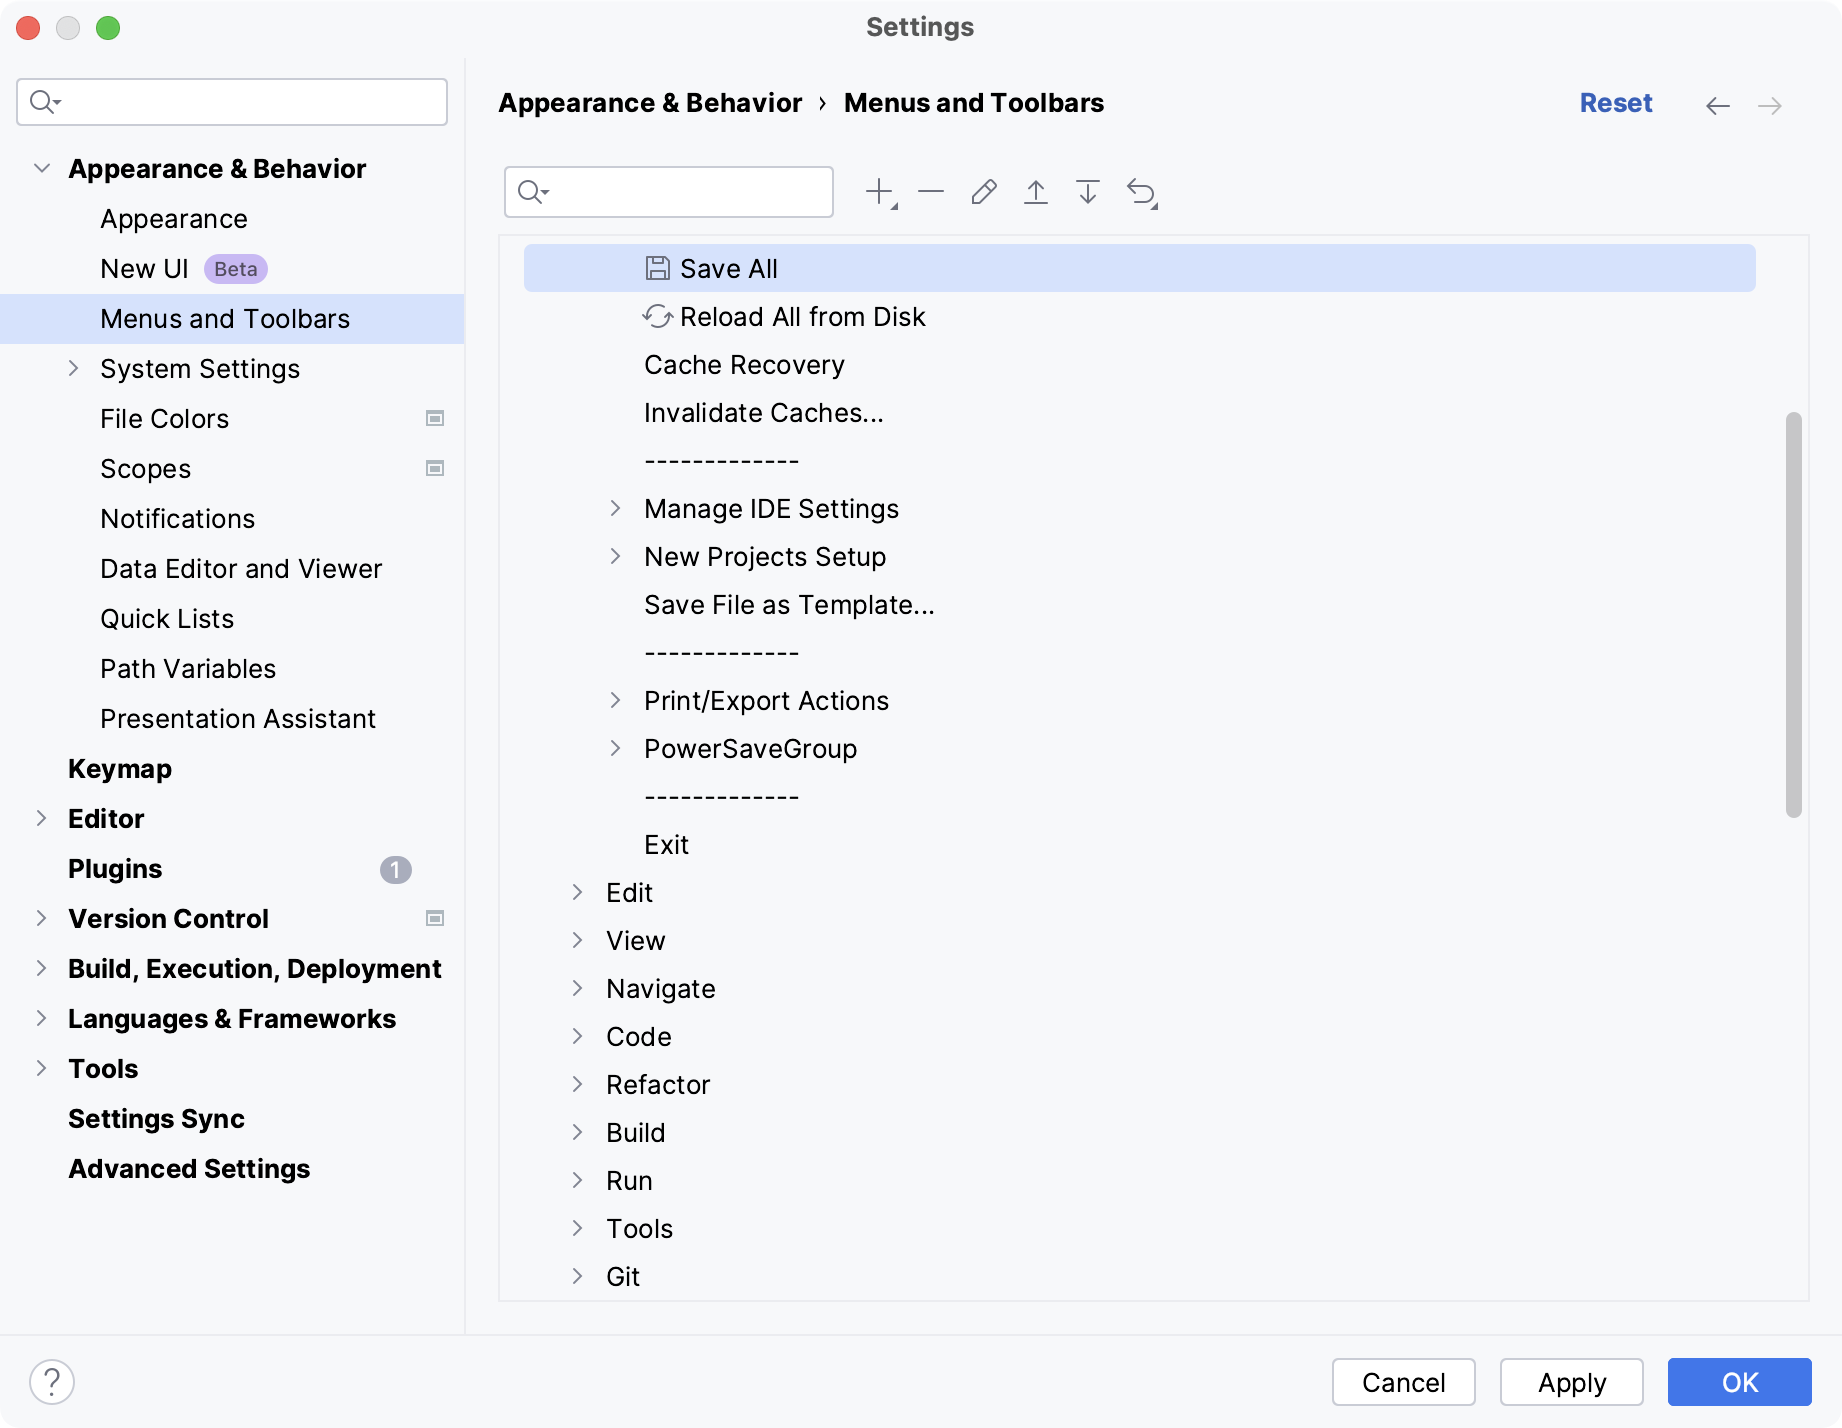1842x1428 pixels.
Task: Expand the Refactor menu node
Action: 577,1084
